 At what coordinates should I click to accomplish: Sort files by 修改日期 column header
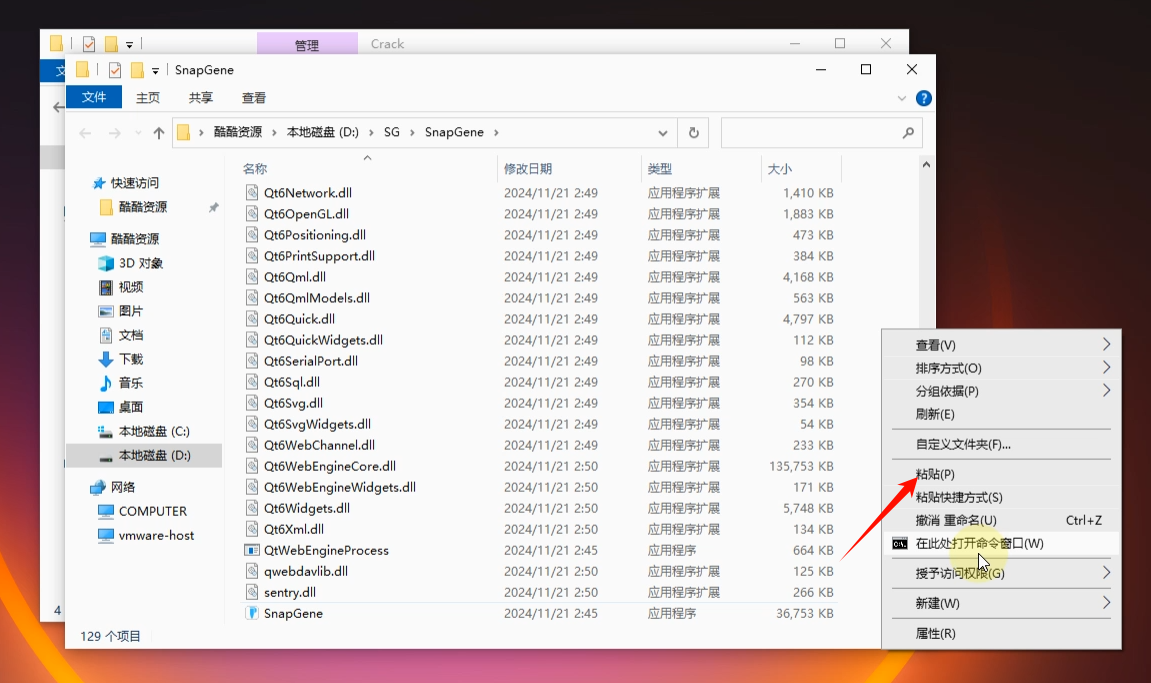(x=528, y=169)
